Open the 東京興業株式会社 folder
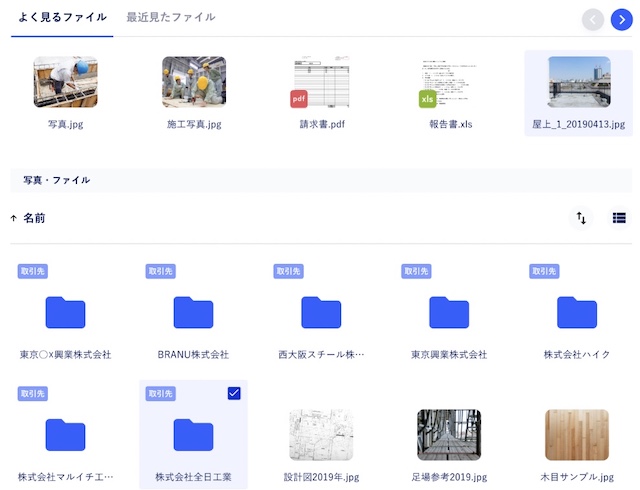Image resolution: width=640 pixels, height=490 pixels. [x=449, y=313]
